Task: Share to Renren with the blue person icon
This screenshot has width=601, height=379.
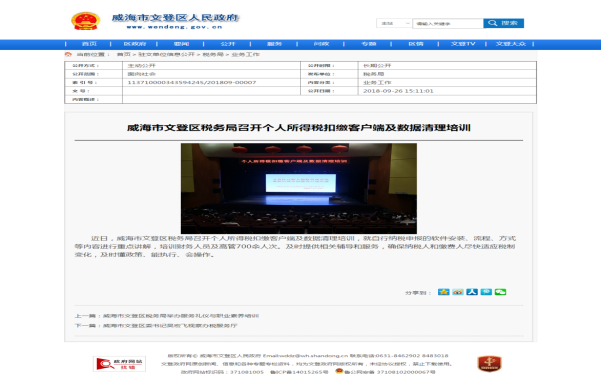Action: 472,292
